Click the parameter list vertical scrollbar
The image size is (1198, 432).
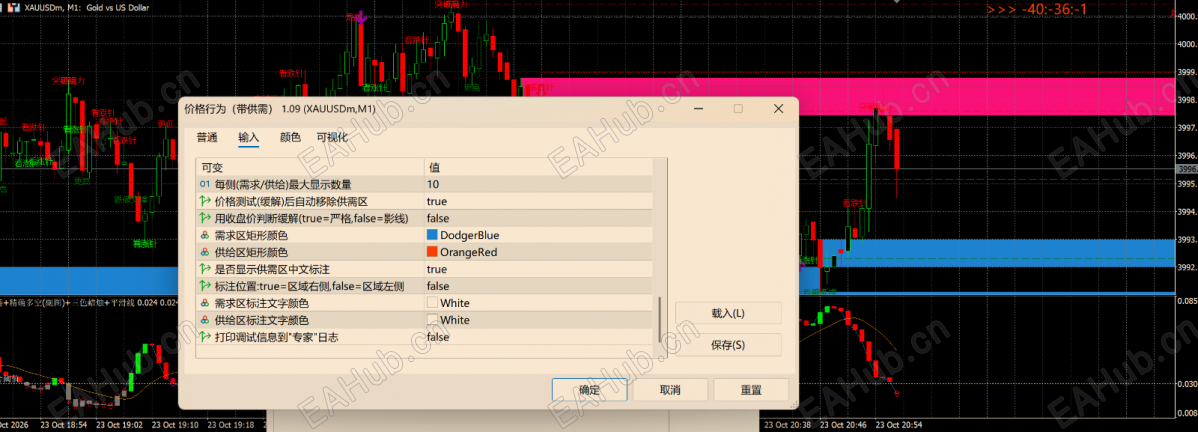[x=661, y=320]
